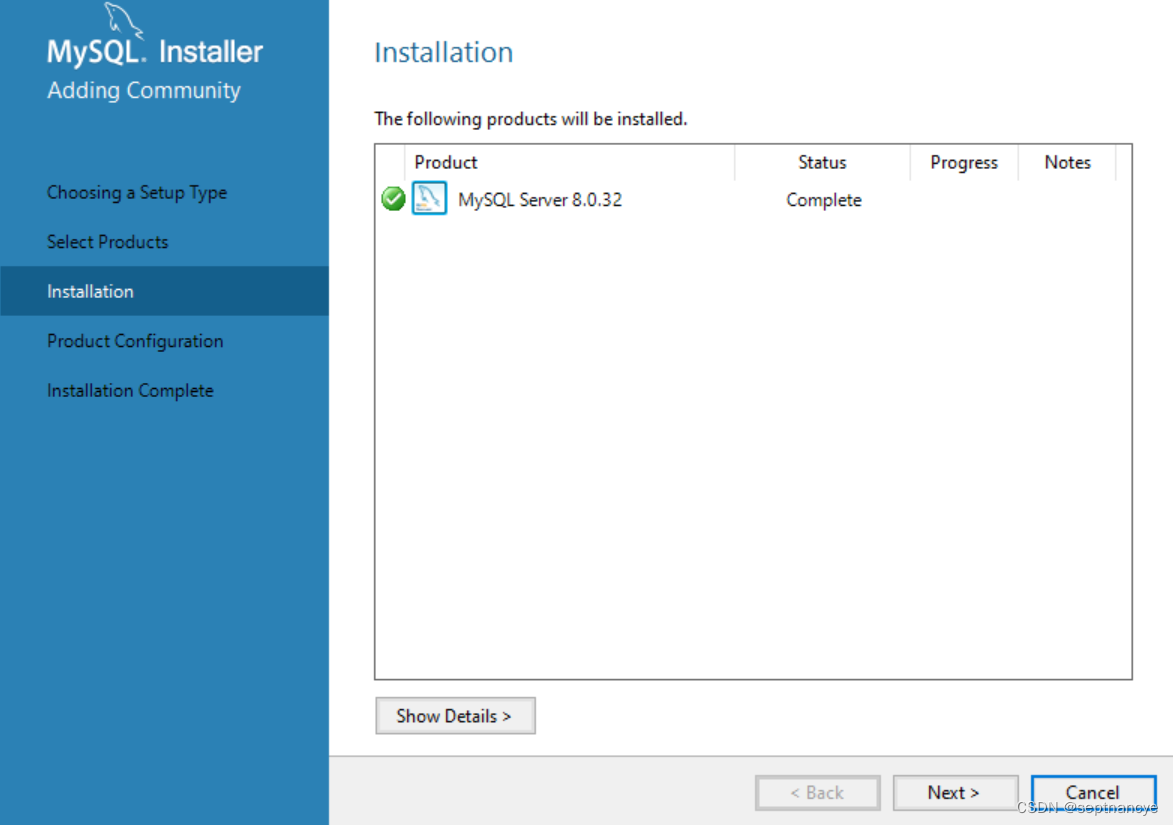
Task: Select the MySQL Server 8.0.32 row text
Action: pos(540,200)
